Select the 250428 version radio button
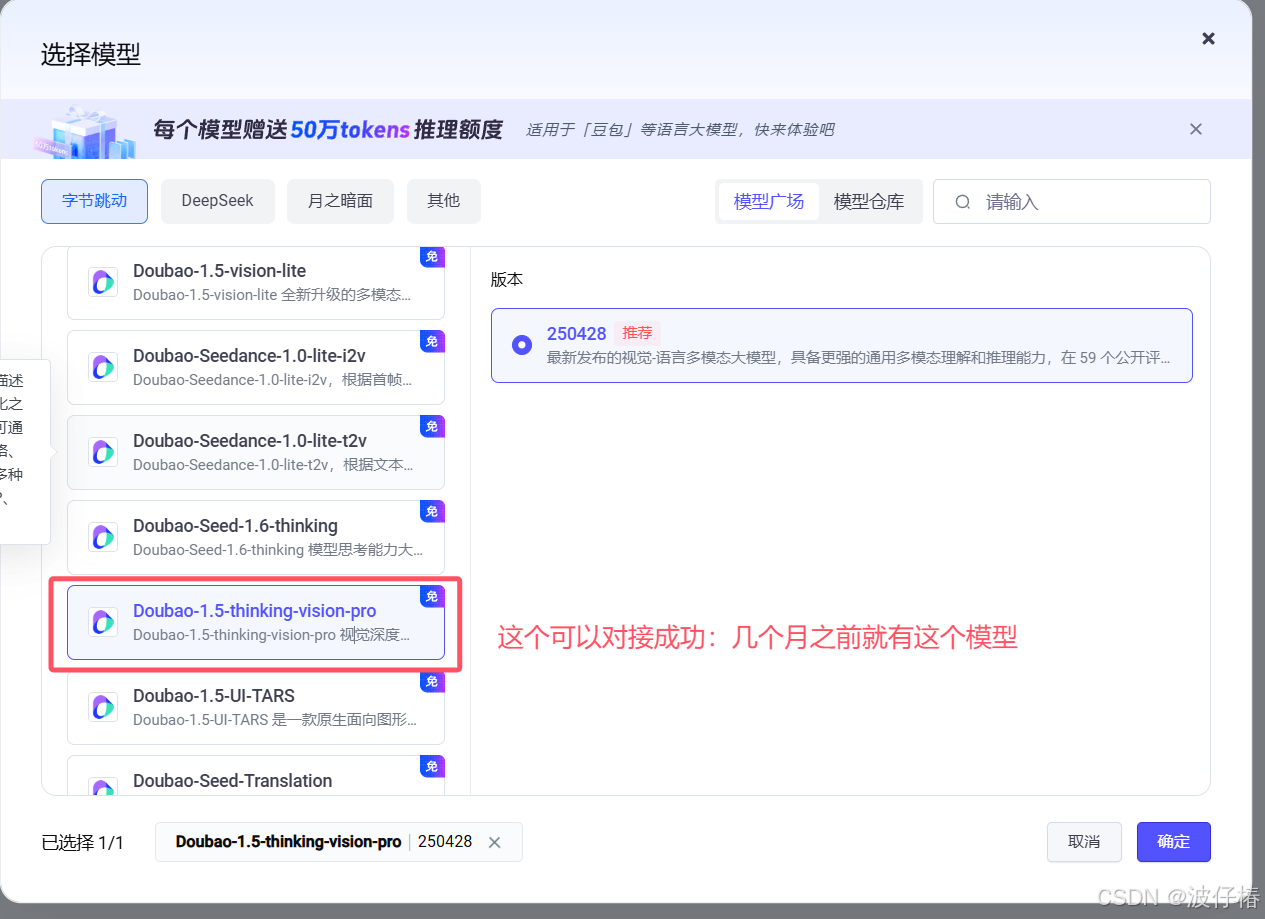Viewport: 1265px width, 919px height. [521, 345]
